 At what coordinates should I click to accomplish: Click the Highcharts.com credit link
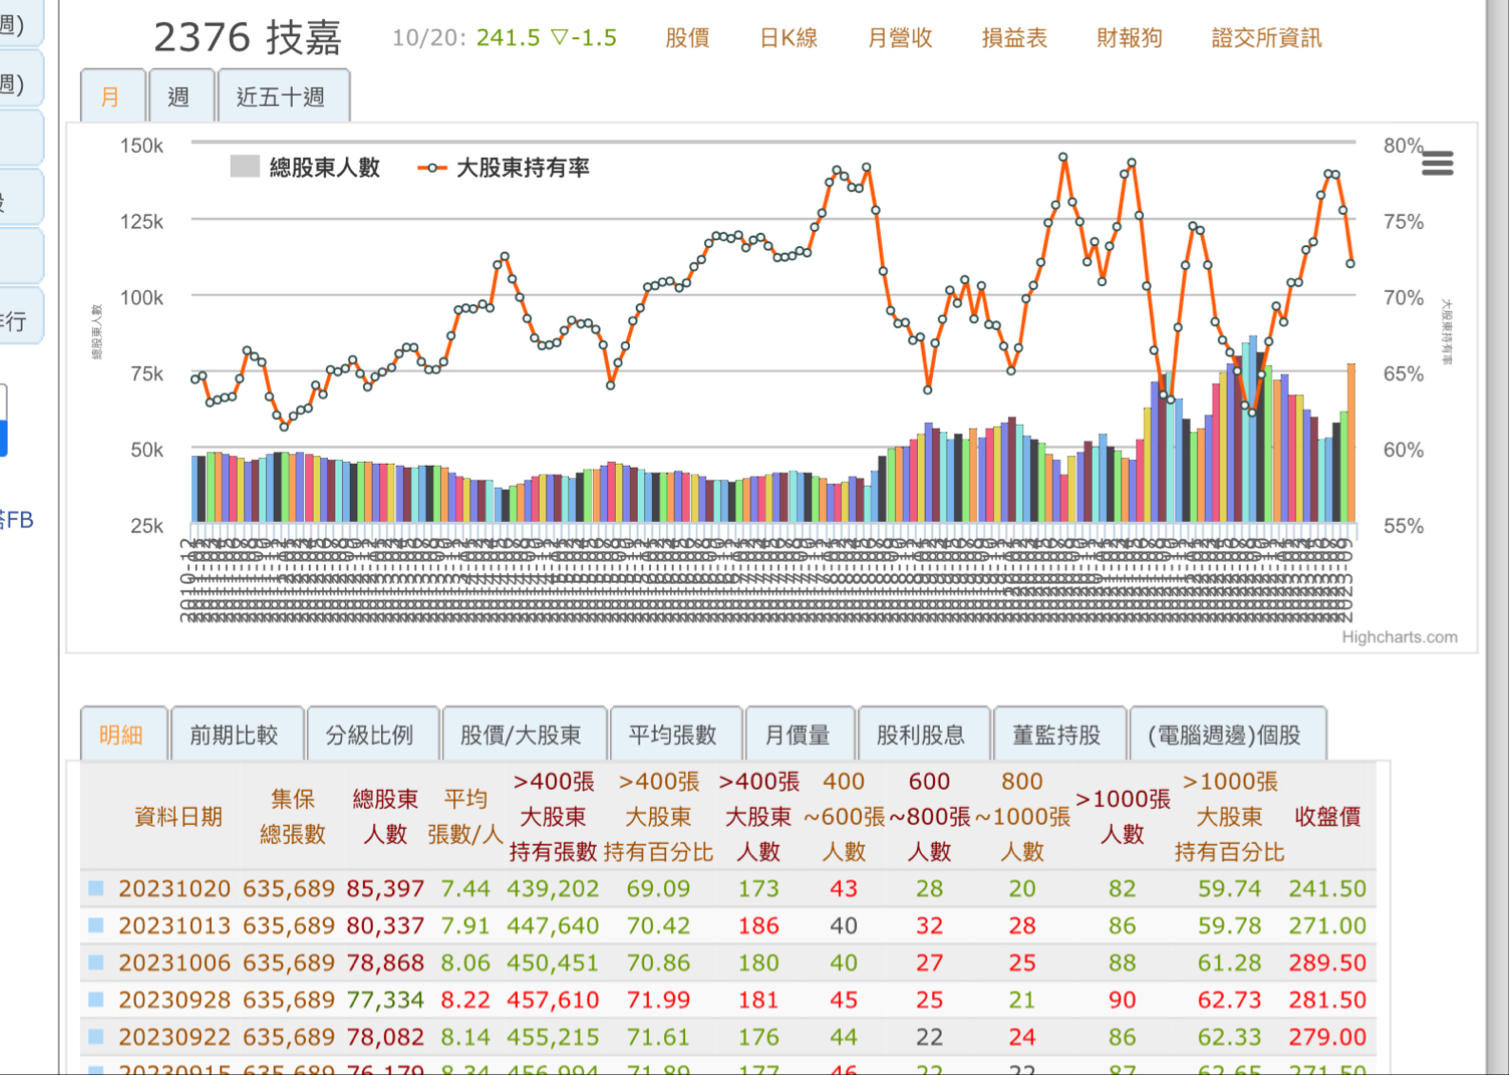click(x=1399, y=637)
